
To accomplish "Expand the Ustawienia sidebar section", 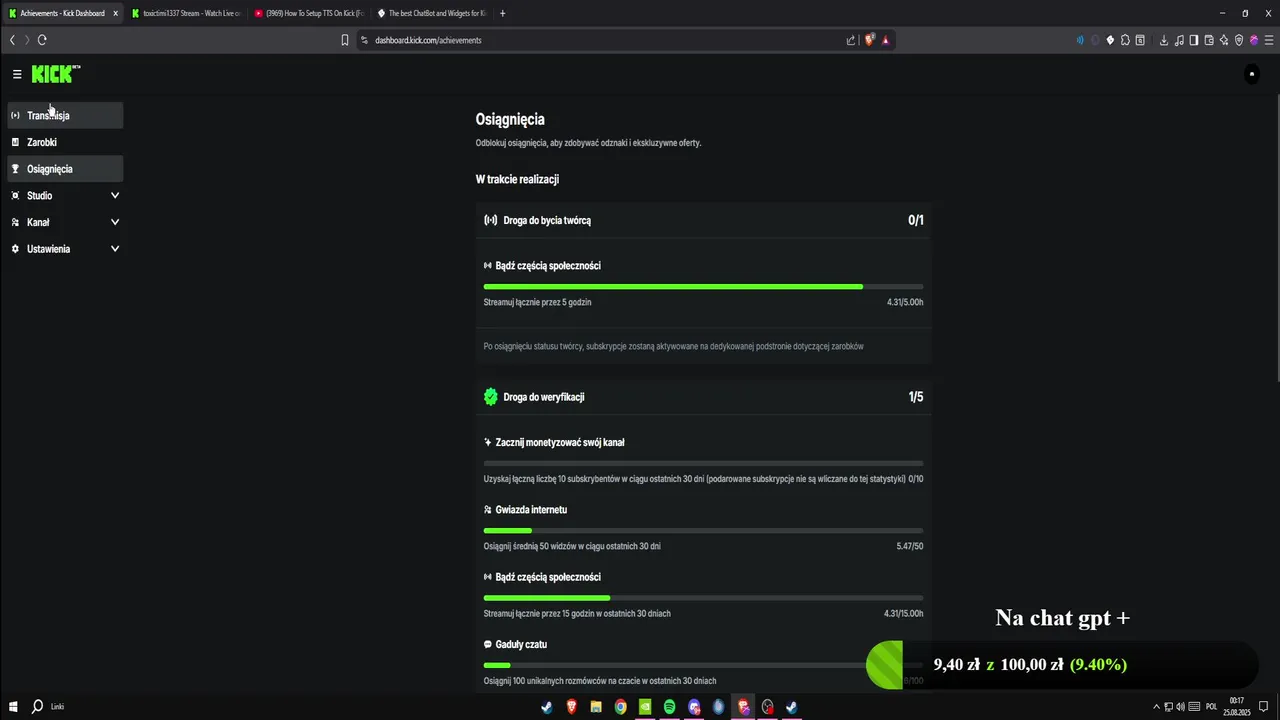I will tap(65, 249).
